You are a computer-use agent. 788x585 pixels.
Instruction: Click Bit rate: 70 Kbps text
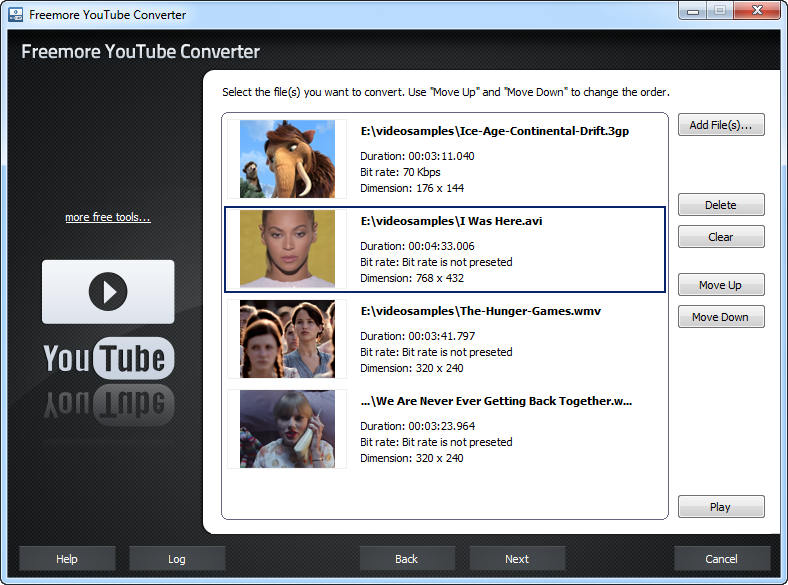pyautogui.click(x=400, y=172)
